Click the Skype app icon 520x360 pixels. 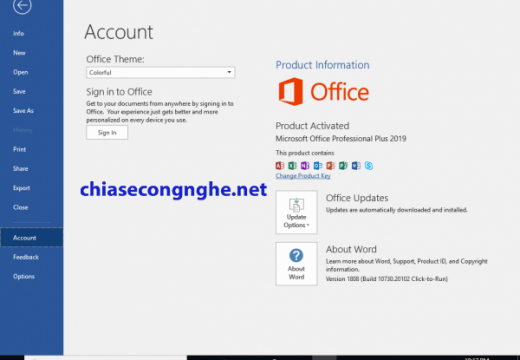click(x=369, y=165)
